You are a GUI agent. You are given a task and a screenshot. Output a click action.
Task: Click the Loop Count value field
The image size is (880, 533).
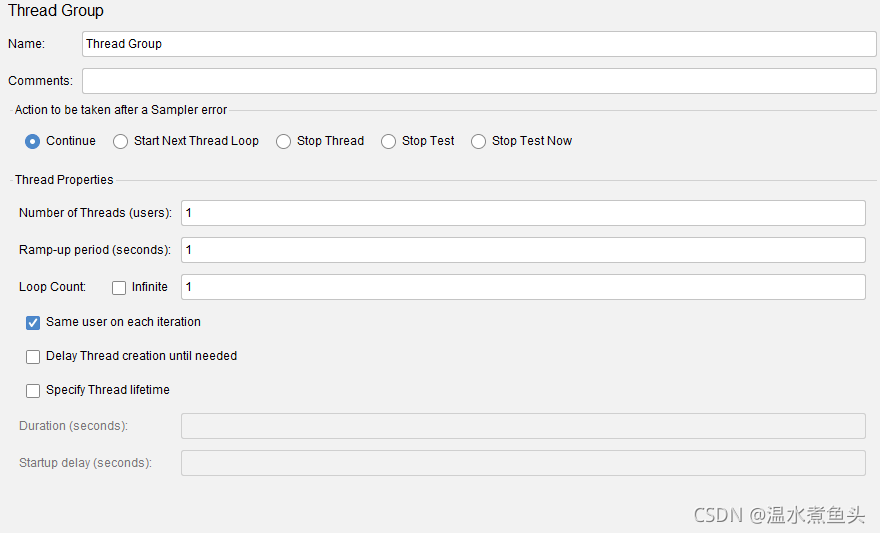coord(522,287)
